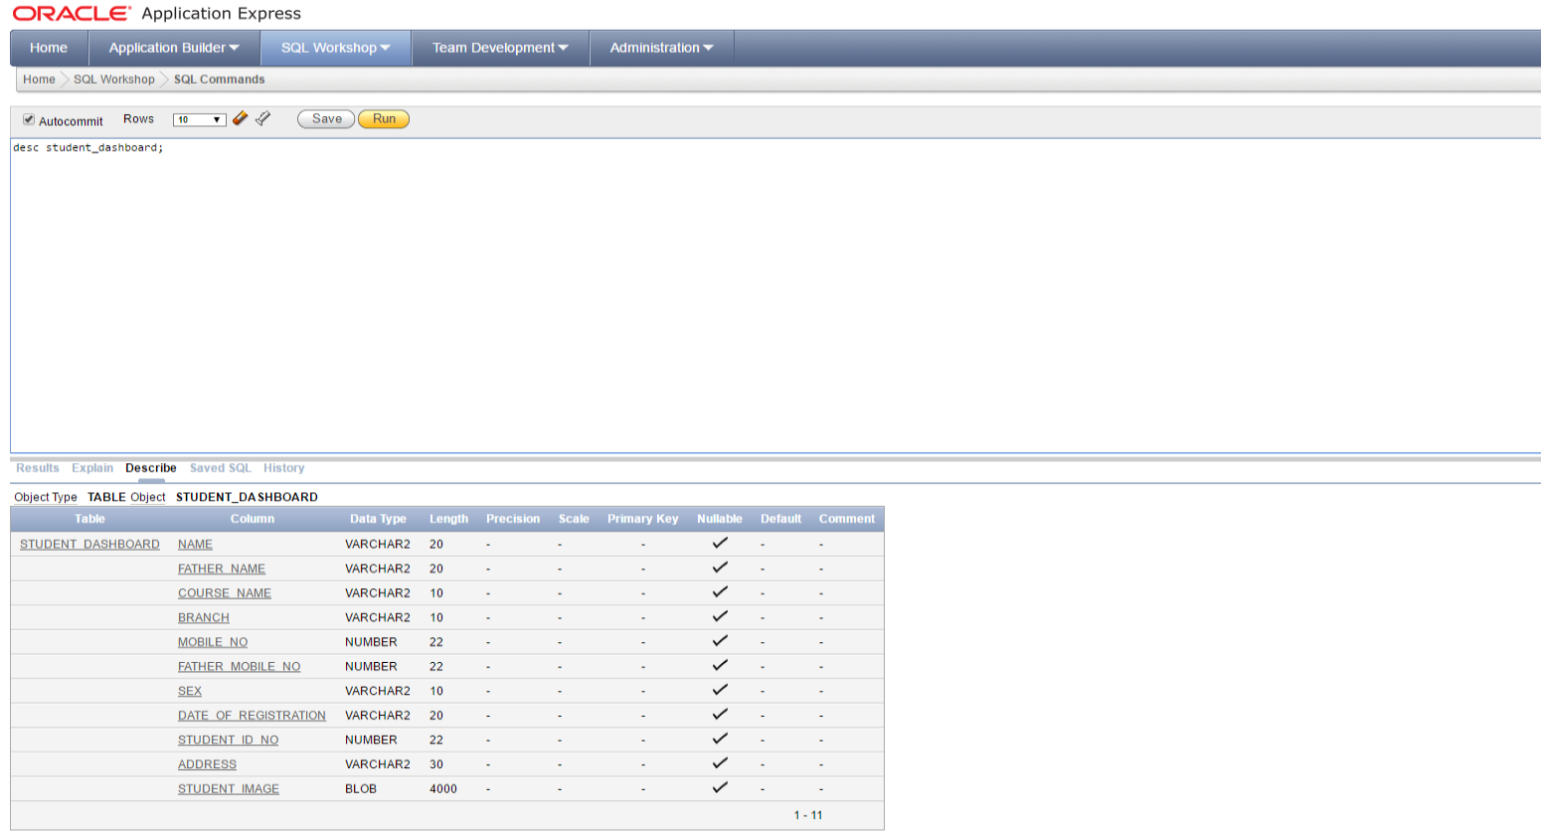Click the Save button
1541x831 pixels.
[325, 118]
